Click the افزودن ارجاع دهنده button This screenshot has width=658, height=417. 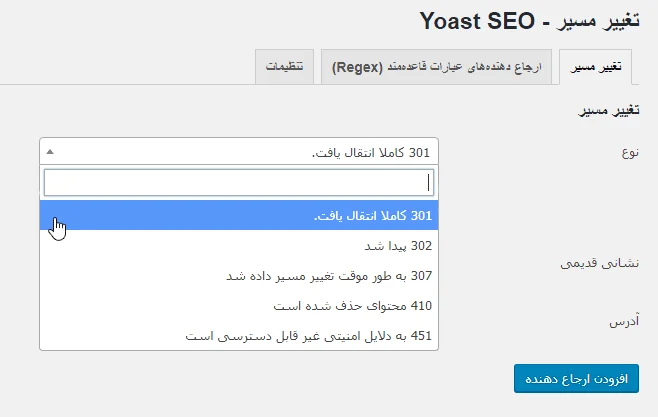point(576,378)
